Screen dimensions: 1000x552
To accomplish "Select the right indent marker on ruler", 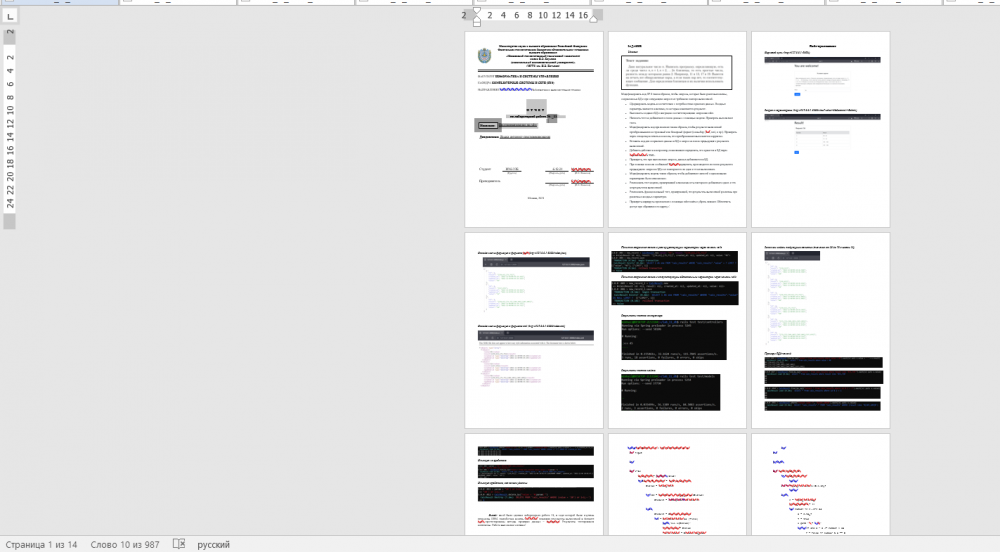I will coord(594,17).
